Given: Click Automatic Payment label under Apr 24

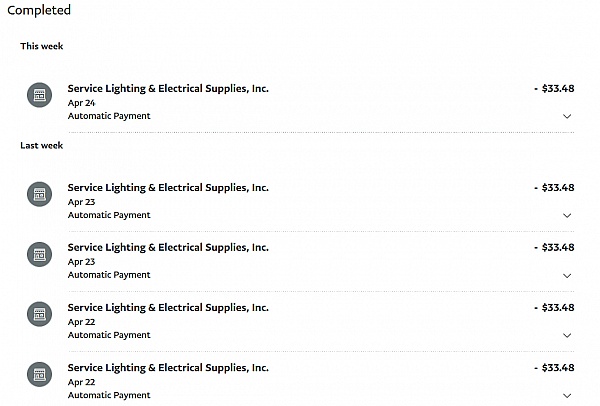Looking at the screenshot, I should 109,116.
